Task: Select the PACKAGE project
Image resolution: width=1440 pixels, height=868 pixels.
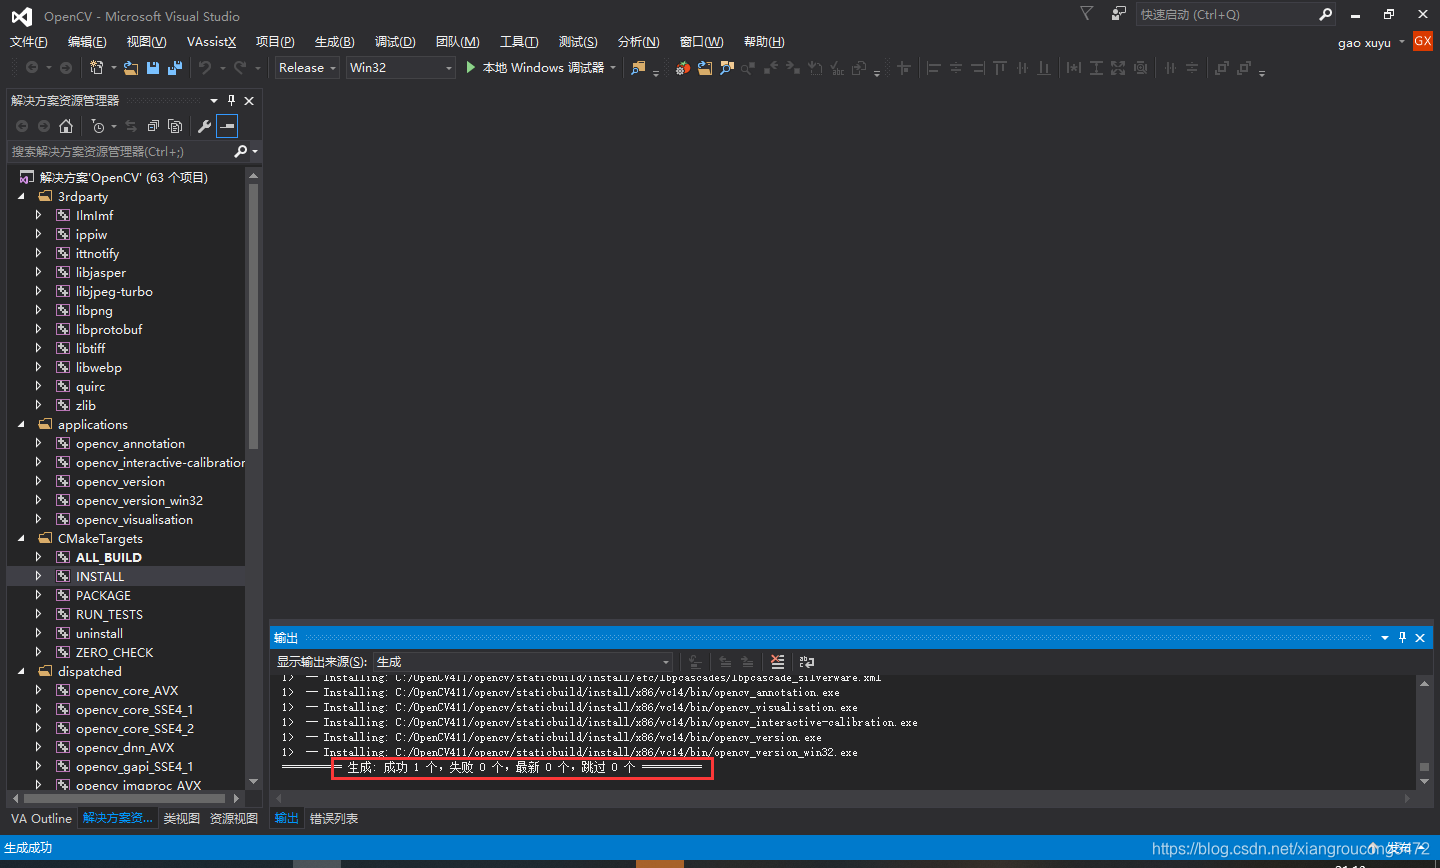Action: [x=103, y=595]
